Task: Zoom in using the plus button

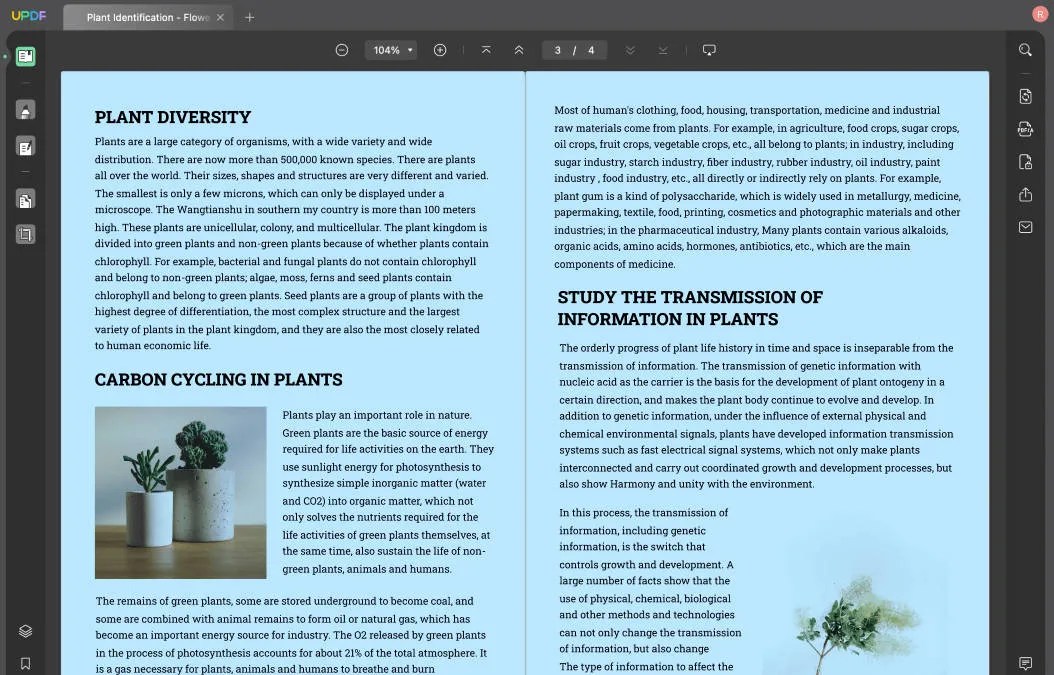Action: (x=440, y=49)
